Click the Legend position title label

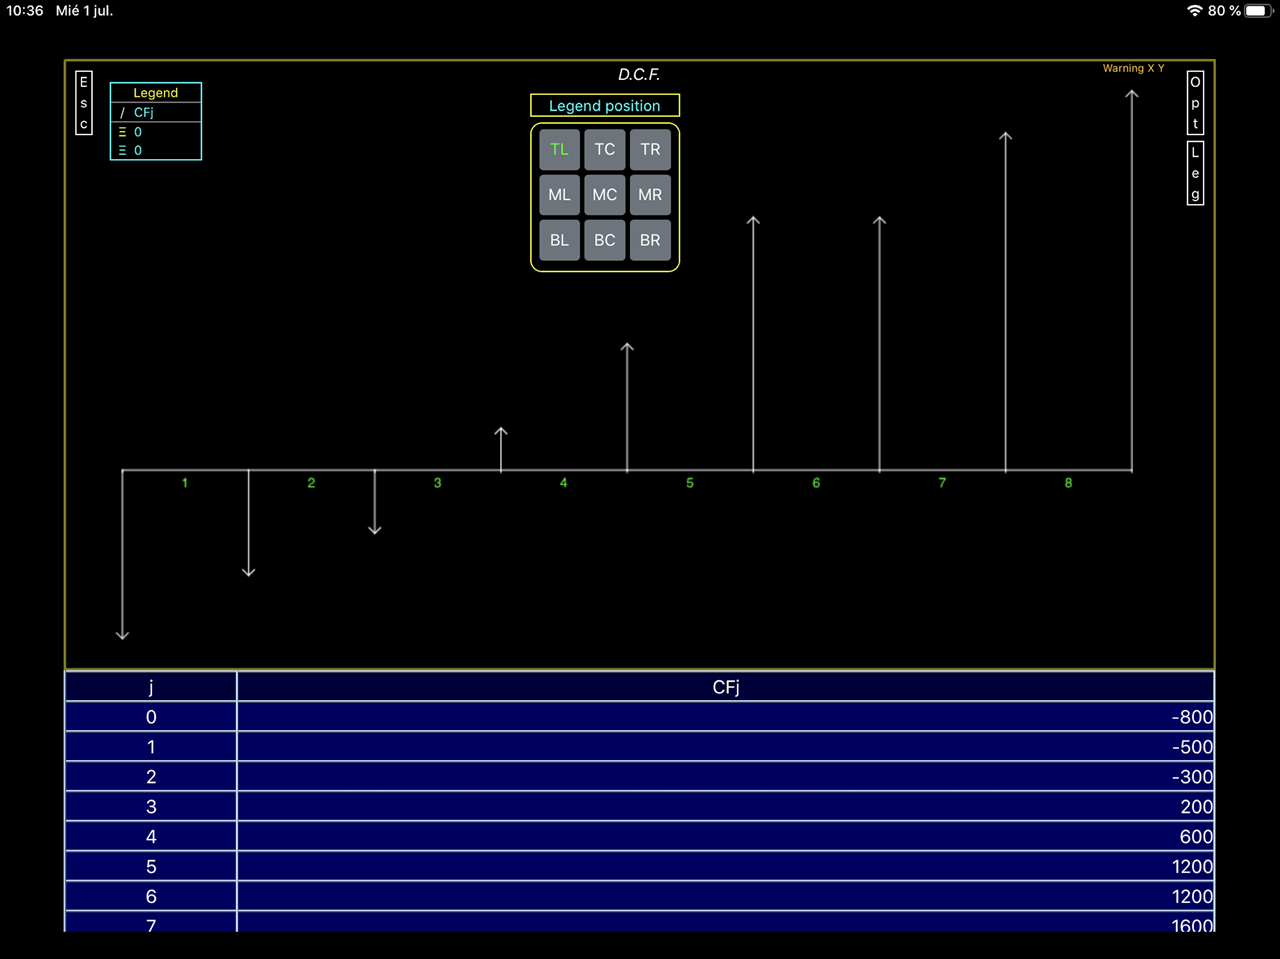pyautogui.click(x=605, y=106)
